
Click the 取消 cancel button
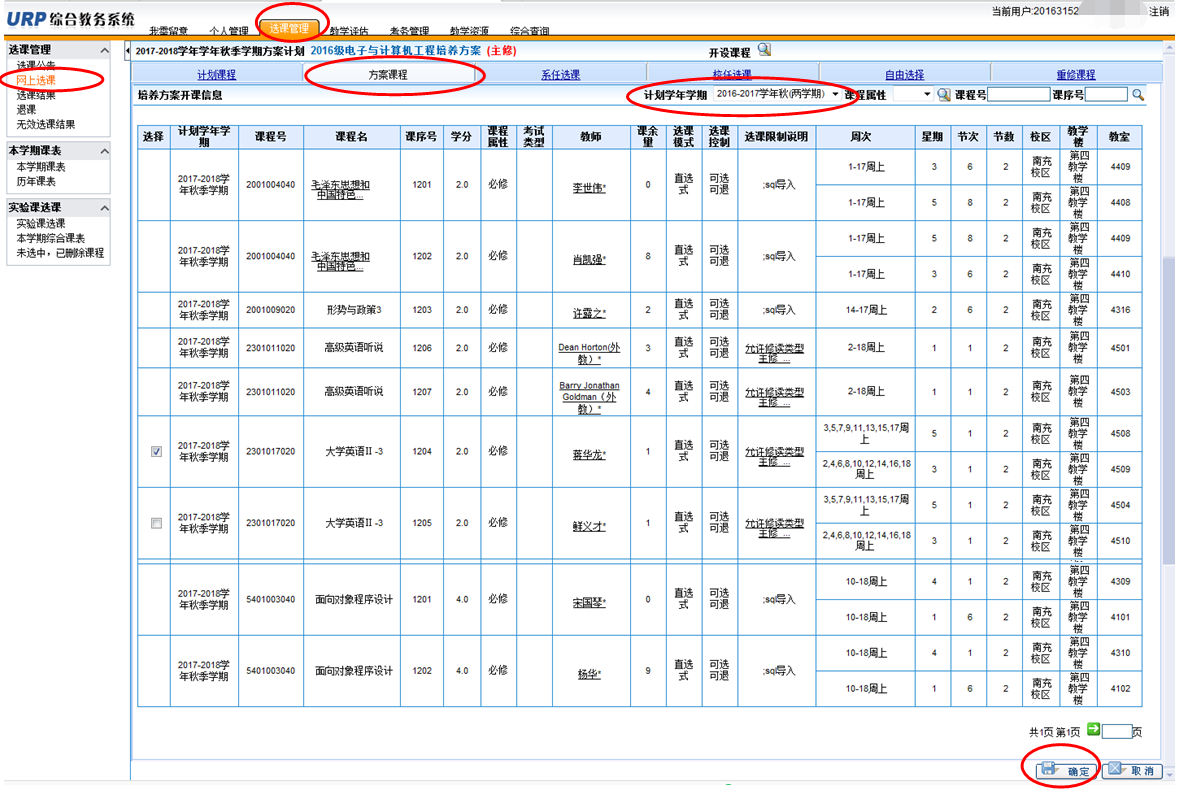click(1133, 771)
